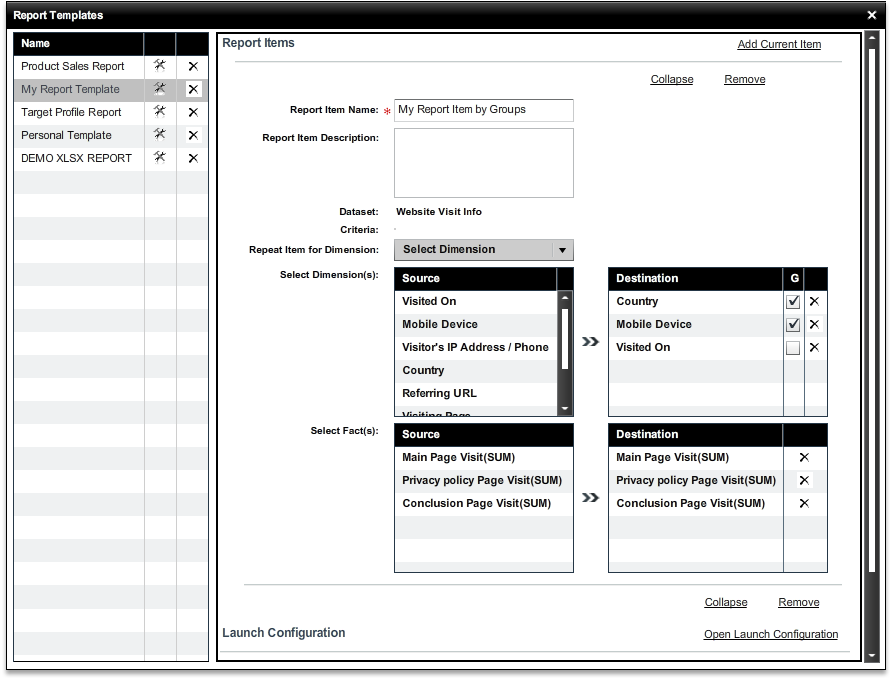This screenshot has width=892, height=679.
Task: Click the Report Item Name field
Action: point(483,110)
